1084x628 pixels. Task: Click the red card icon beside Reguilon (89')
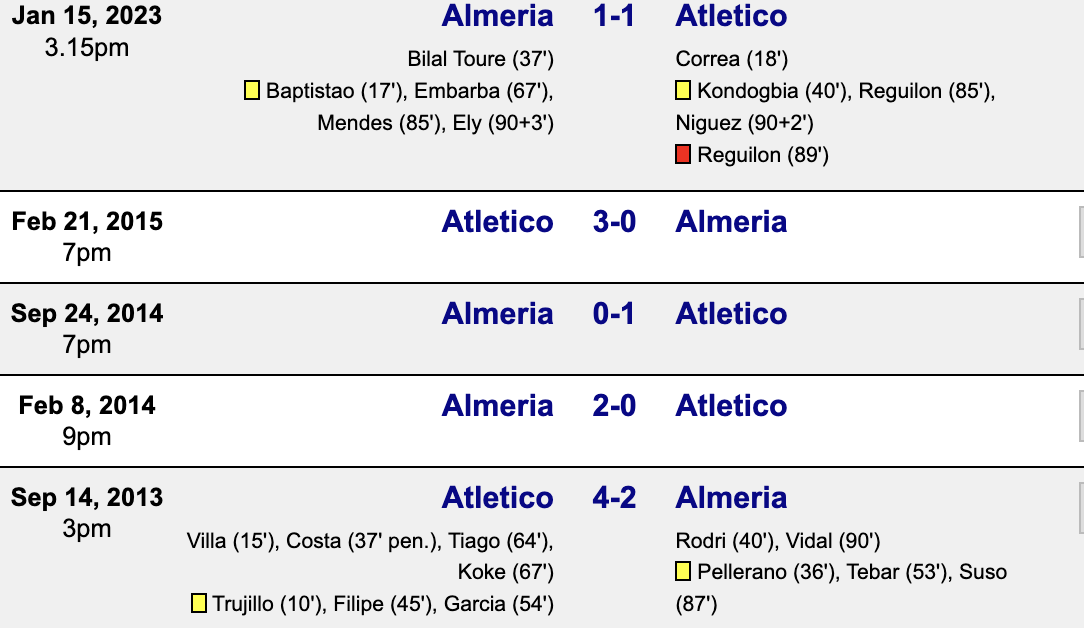[683, 155]
